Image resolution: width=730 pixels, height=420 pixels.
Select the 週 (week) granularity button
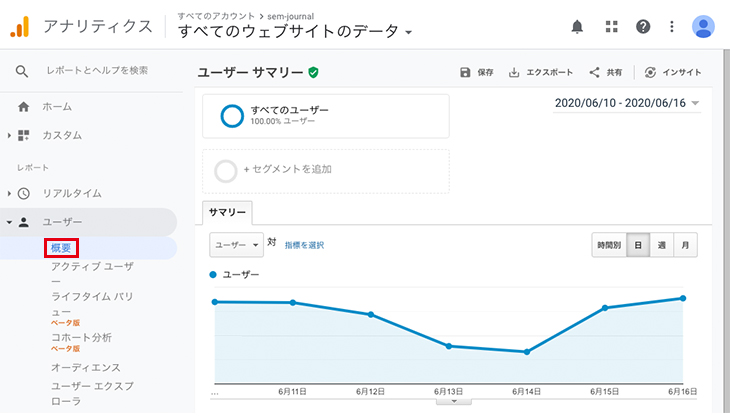pyautogui.click(x=662, y=245)
